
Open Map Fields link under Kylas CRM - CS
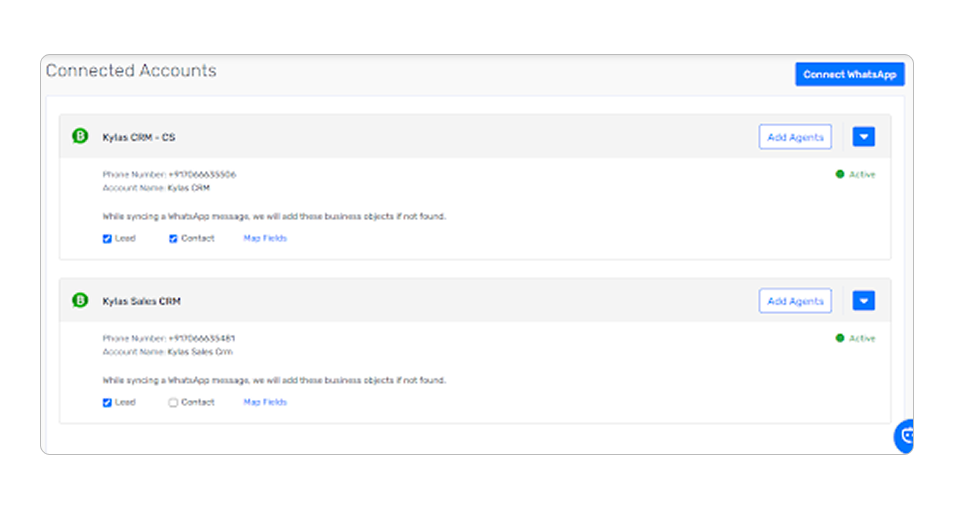tap(265, 239)
